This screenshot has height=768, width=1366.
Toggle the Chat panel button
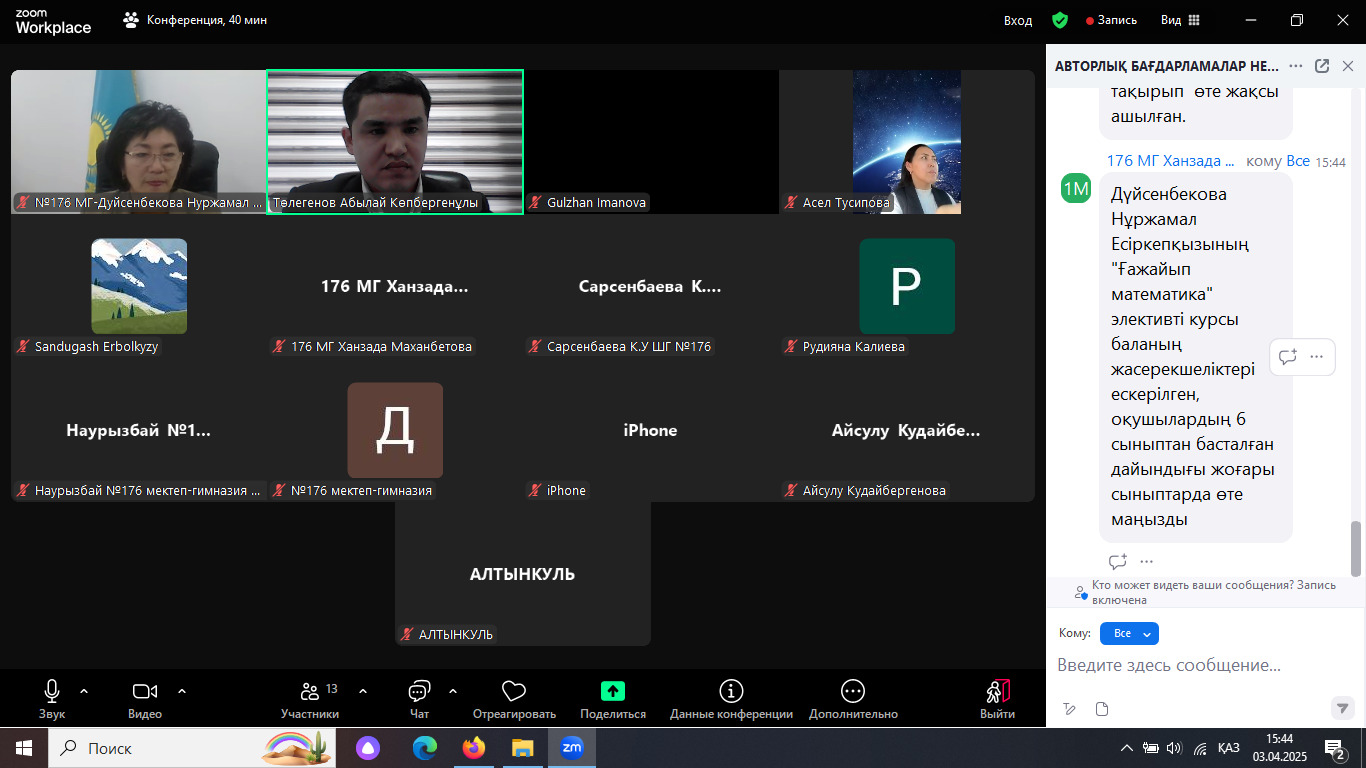pyautogui.click(x=419, y=692)
